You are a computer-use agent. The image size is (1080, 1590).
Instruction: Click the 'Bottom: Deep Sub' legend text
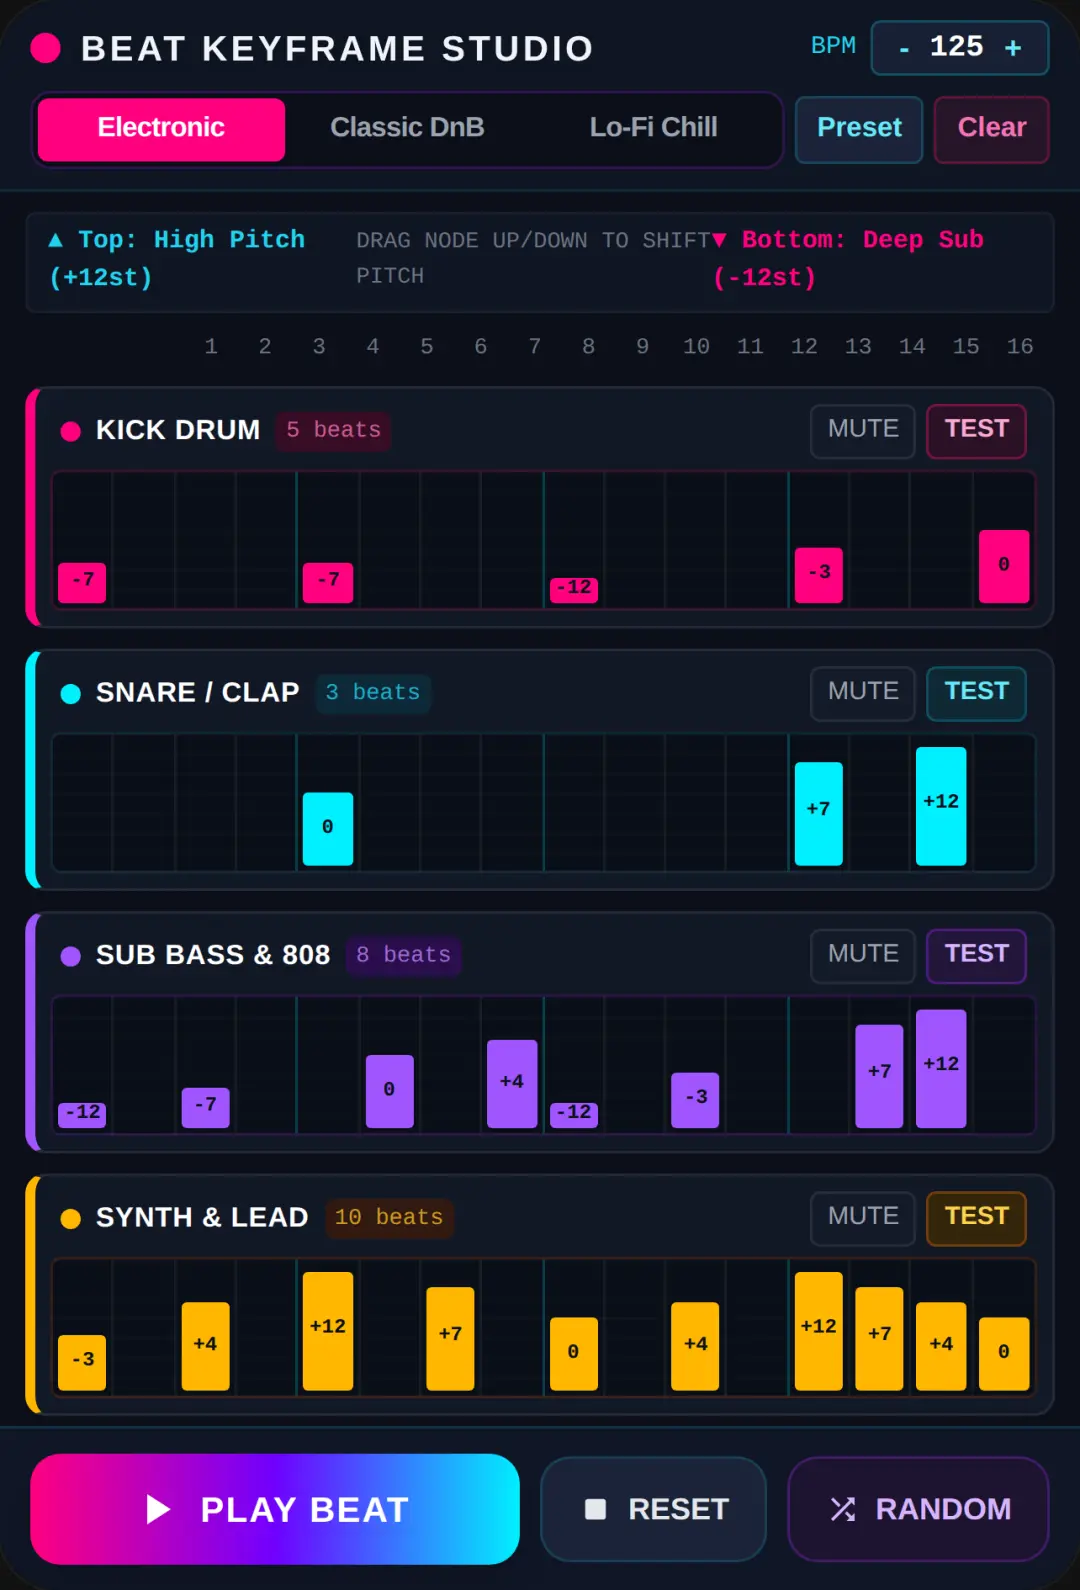847,259
